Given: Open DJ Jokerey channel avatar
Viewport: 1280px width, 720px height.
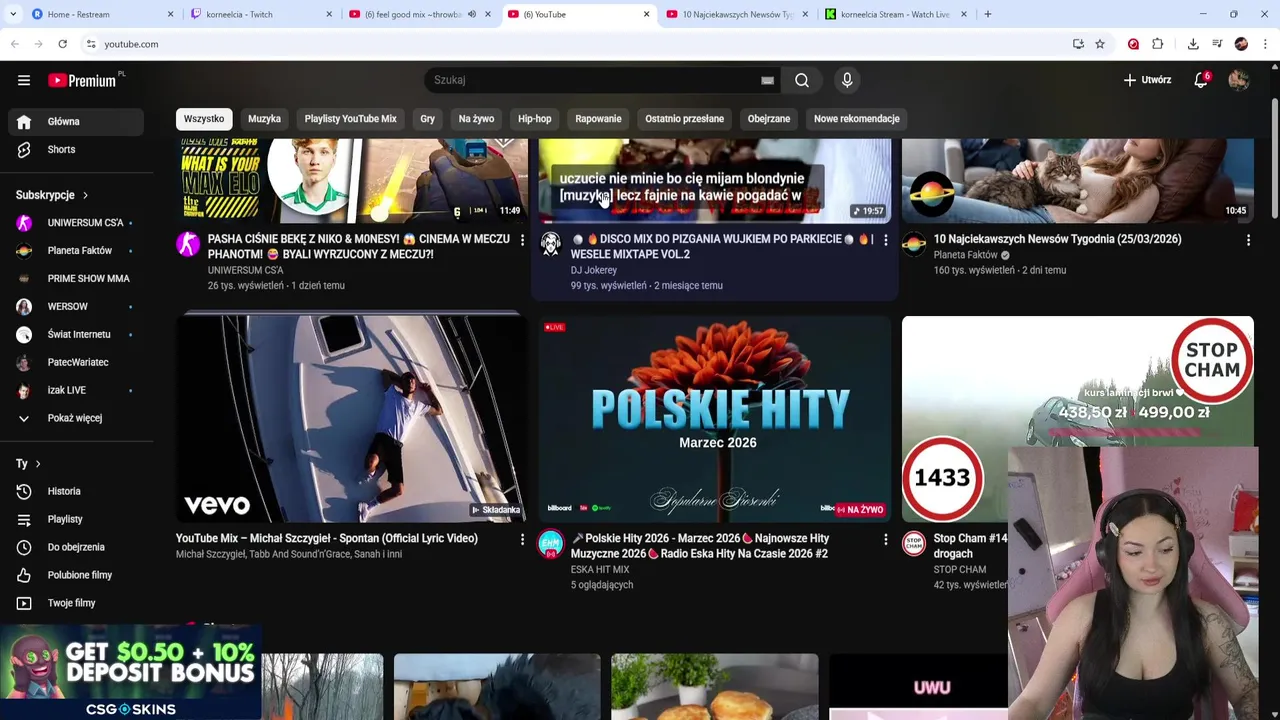Looking at the screenshot, I should coord(551,244).
